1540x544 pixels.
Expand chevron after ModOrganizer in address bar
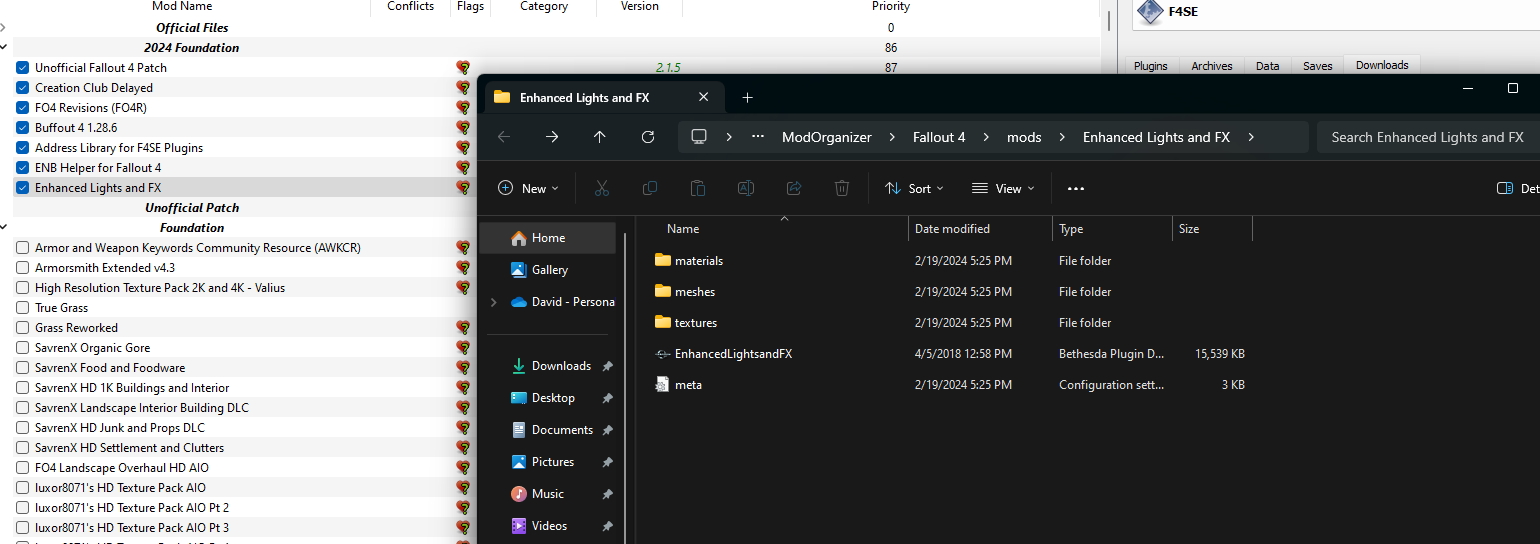[892, 137]
